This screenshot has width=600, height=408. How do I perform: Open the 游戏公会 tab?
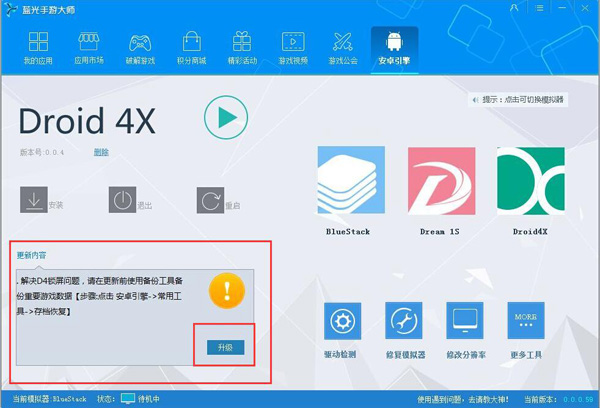point(343,48)
